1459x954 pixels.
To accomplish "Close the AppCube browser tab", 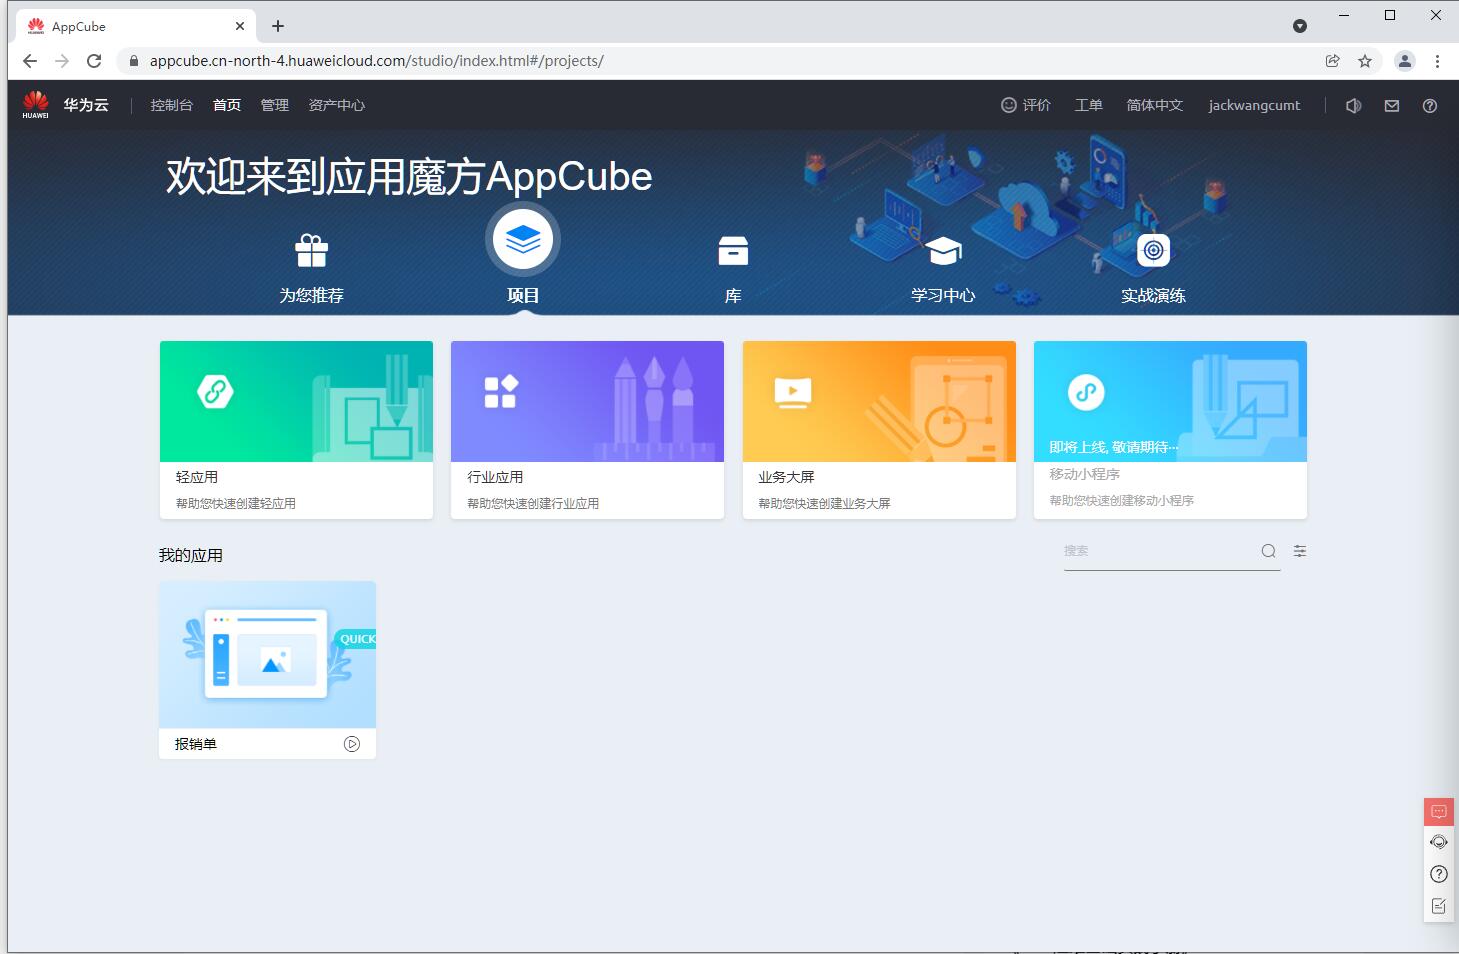I will tap(240, 26).
